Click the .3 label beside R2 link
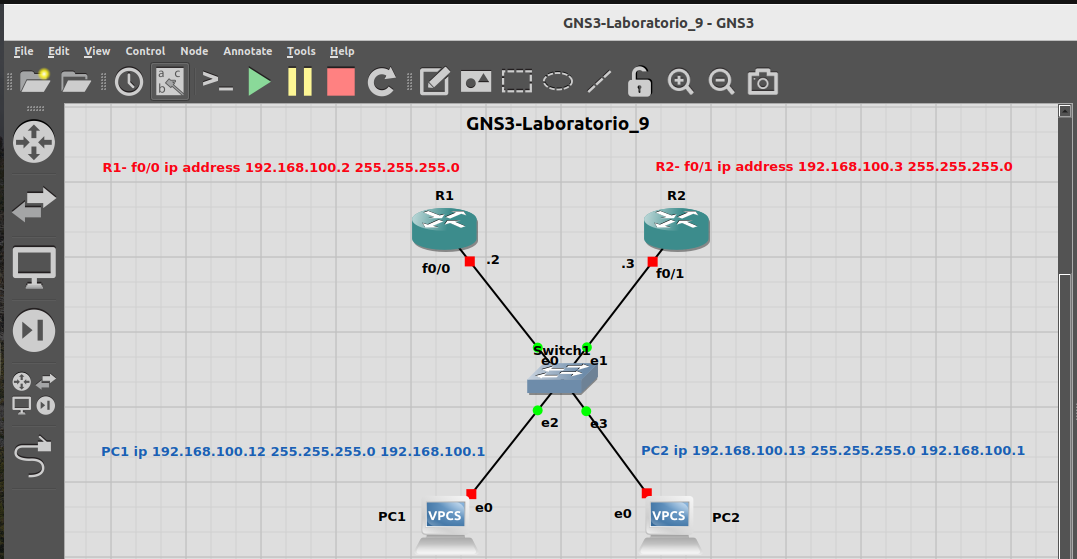This screenshot has width=1077, height=559. tap(628, 264)
